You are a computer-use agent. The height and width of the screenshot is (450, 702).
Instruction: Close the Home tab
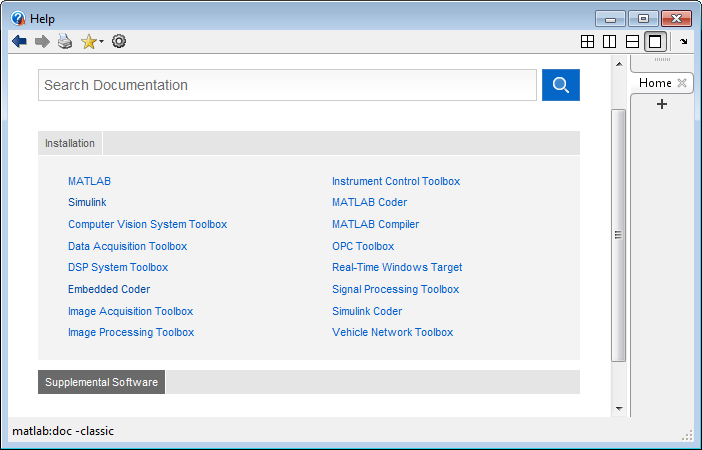click(x=682, y=83)
